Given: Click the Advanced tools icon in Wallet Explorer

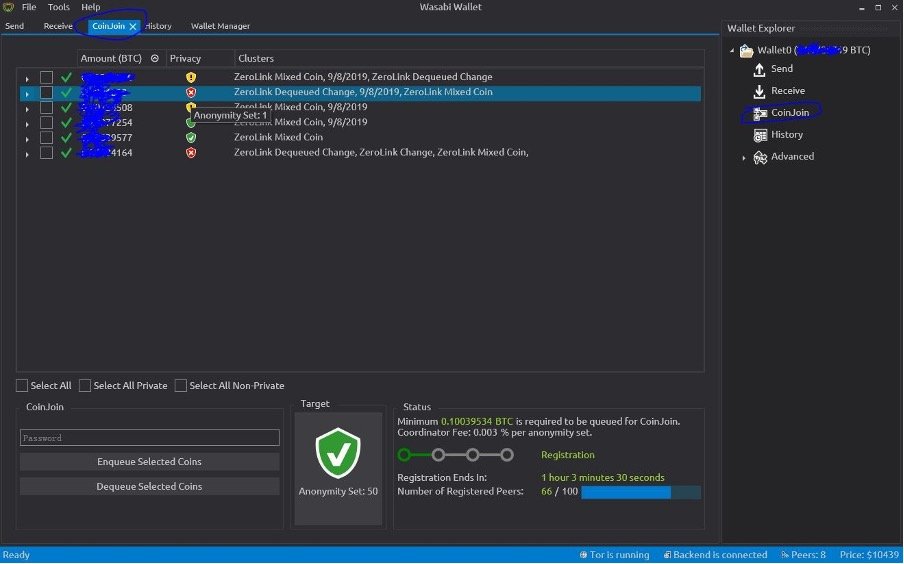Looking at the screenshot, I should [760, 157].
